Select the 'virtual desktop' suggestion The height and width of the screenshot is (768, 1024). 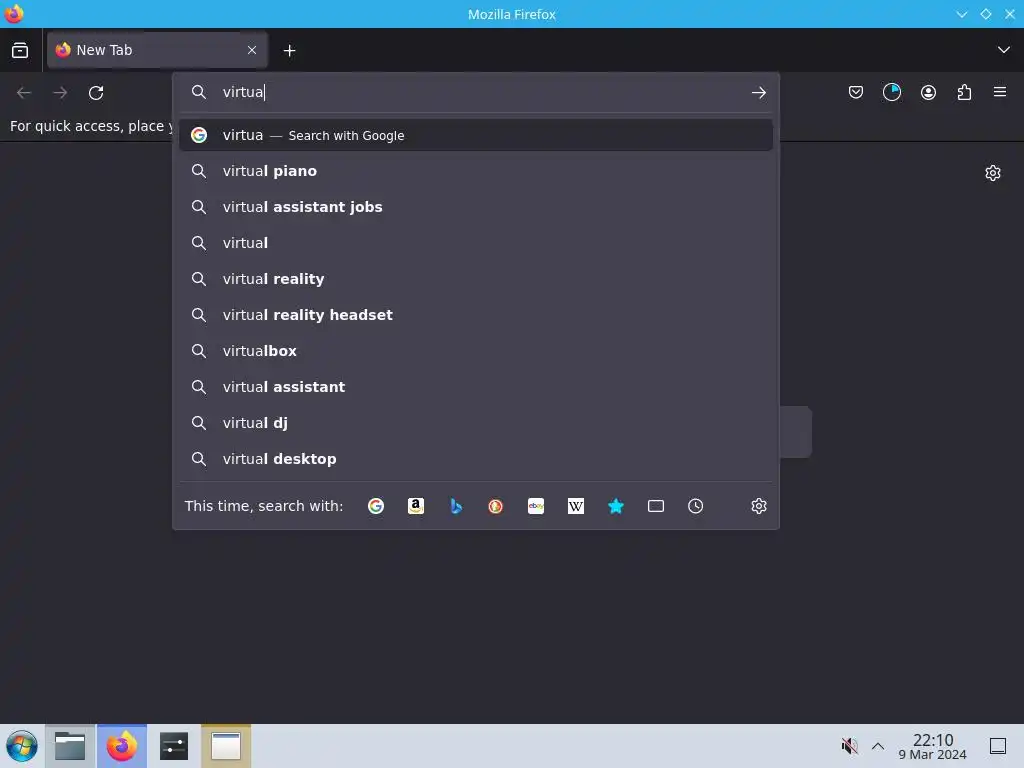coord(475,458)
